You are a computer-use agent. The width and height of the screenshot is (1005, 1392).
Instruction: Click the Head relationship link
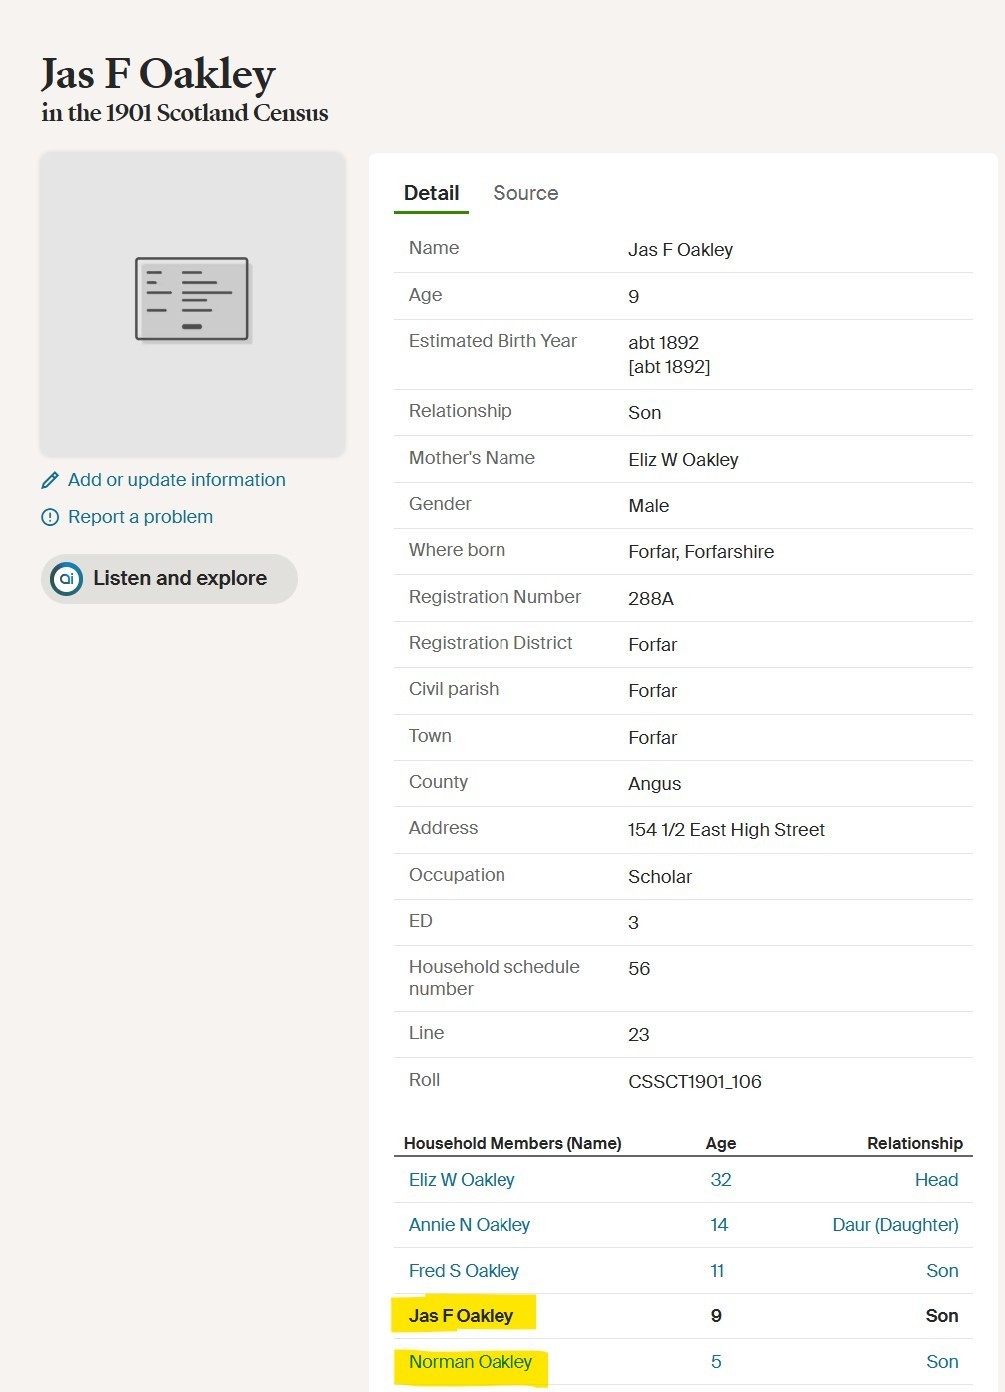pyautogui.click(x=936, y=1180)
